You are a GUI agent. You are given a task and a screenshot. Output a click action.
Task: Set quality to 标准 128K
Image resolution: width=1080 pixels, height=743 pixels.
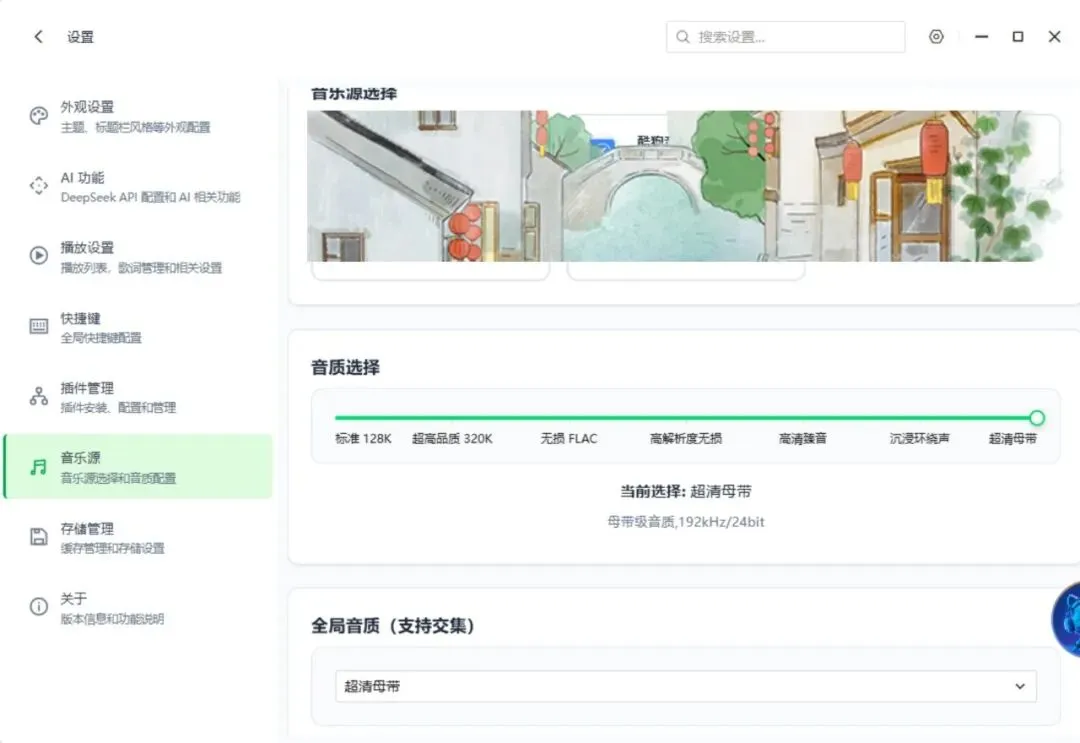coord(363,439)
